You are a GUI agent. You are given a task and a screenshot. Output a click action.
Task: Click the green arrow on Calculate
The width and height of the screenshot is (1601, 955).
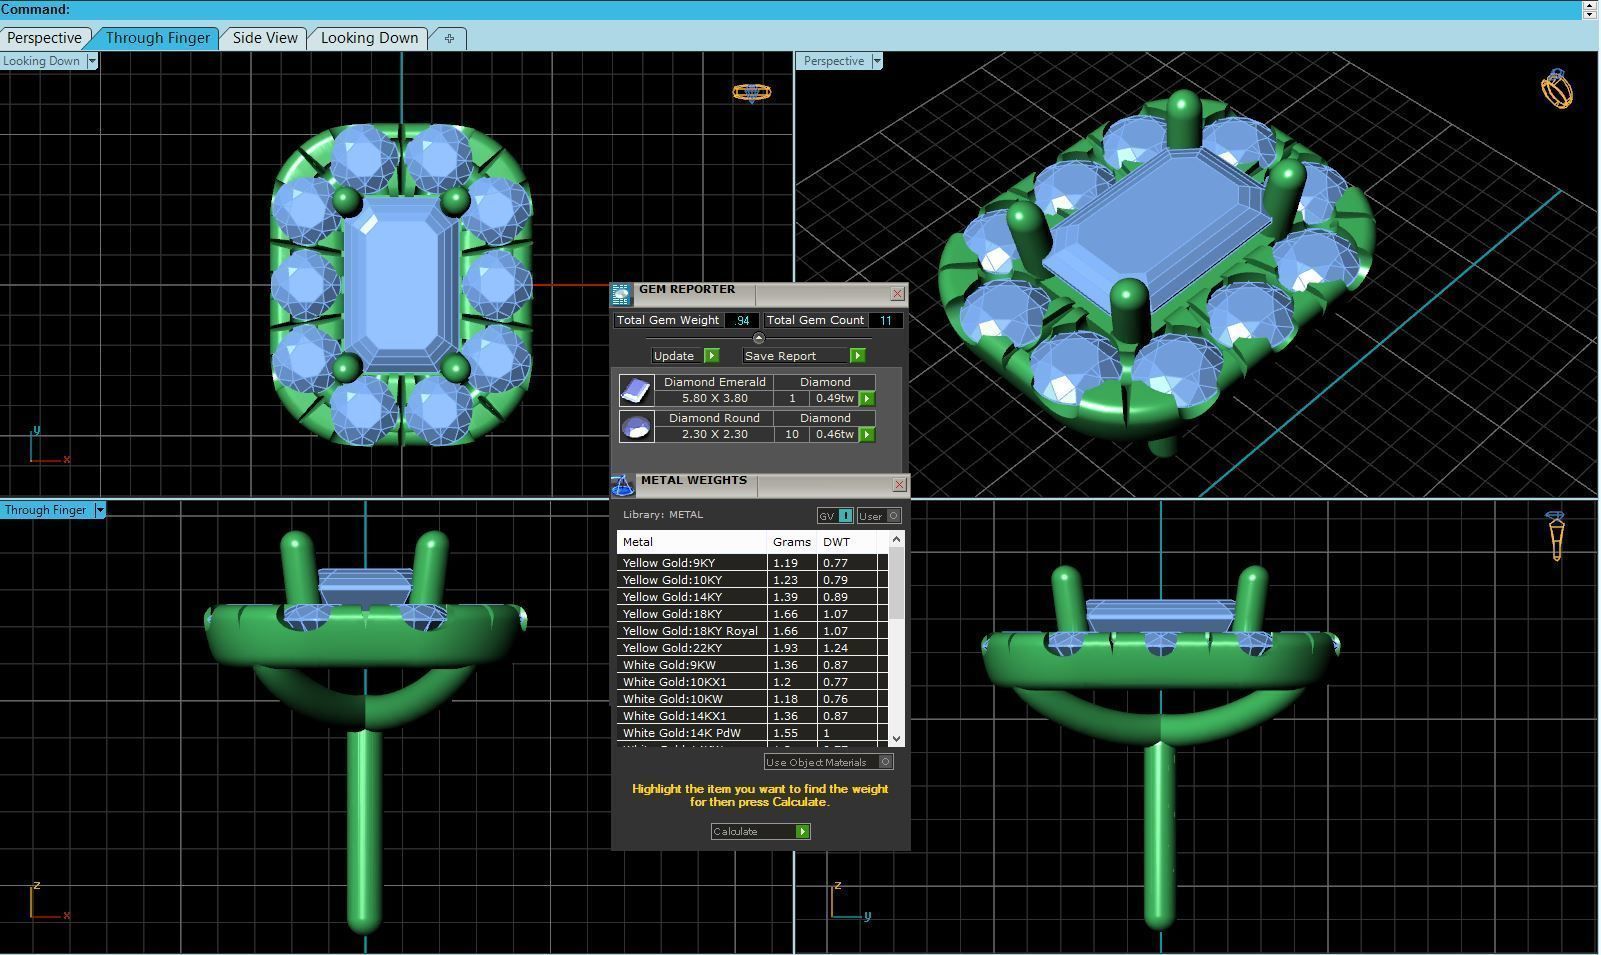(x=802, y=832)
